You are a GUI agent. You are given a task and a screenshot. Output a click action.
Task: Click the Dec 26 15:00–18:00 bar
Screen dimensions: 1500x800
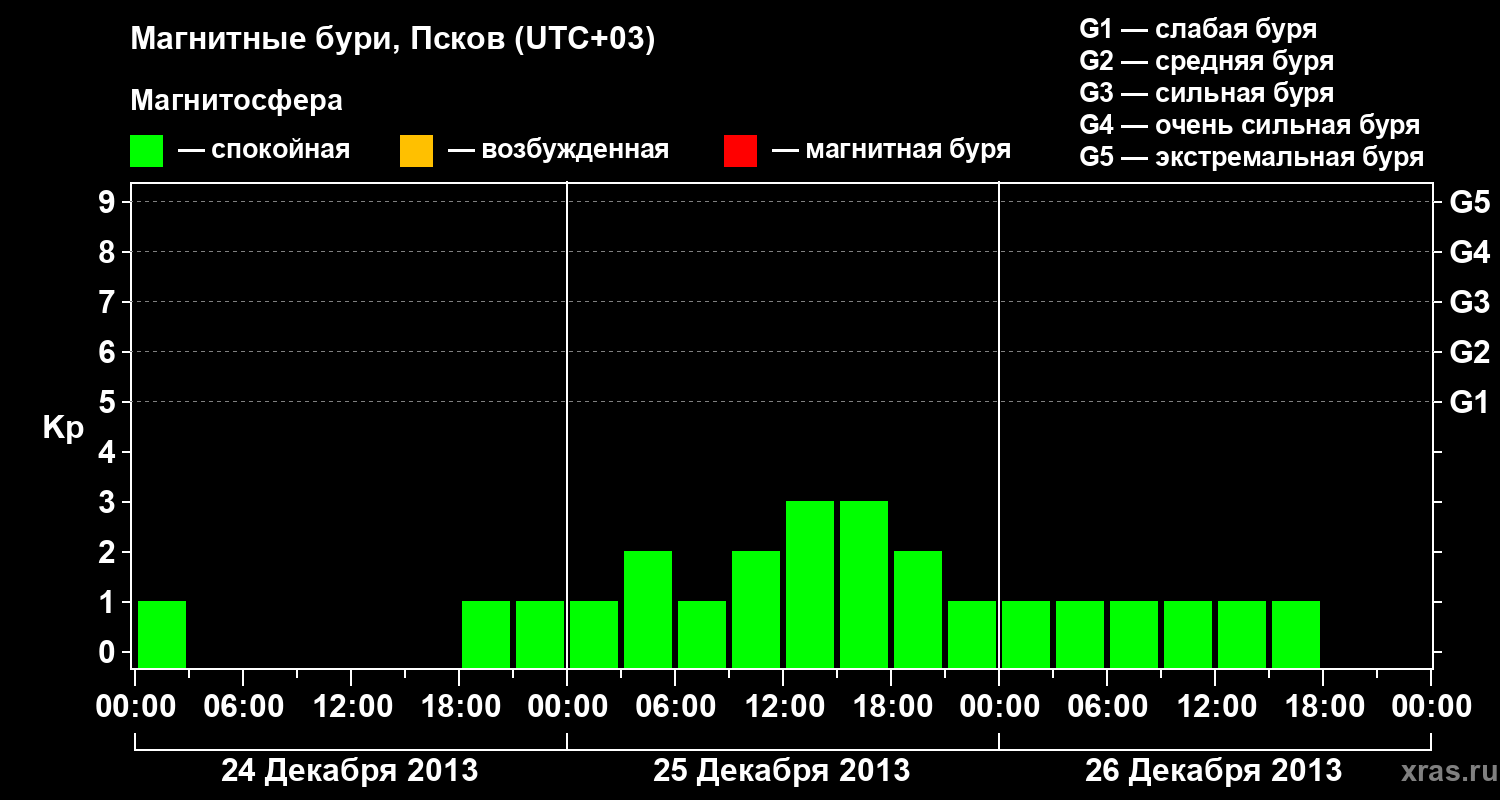(1296, 634)
